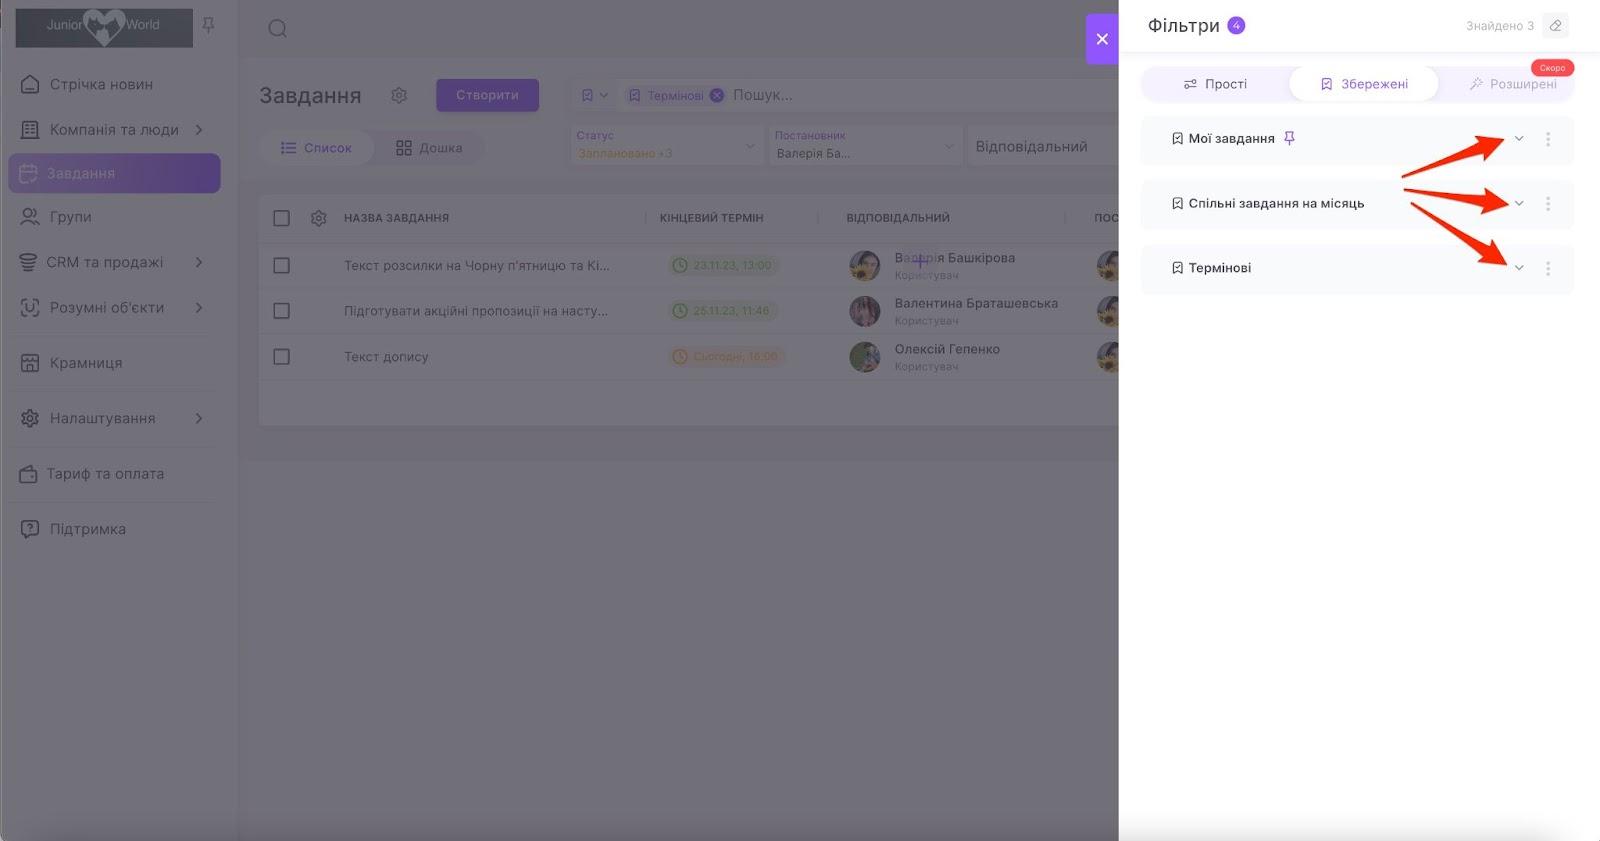This screenshot has height=841, width=1600.
Task: Open task Текст розсилки на Чорну п'ятницю
Action: coord(477,266)
